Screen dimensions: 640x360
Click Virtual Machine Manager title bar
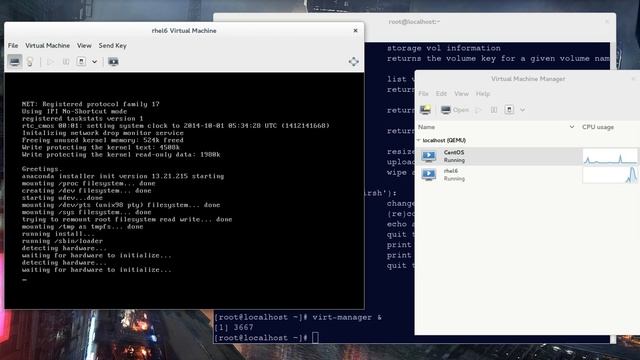pos(527,79)
